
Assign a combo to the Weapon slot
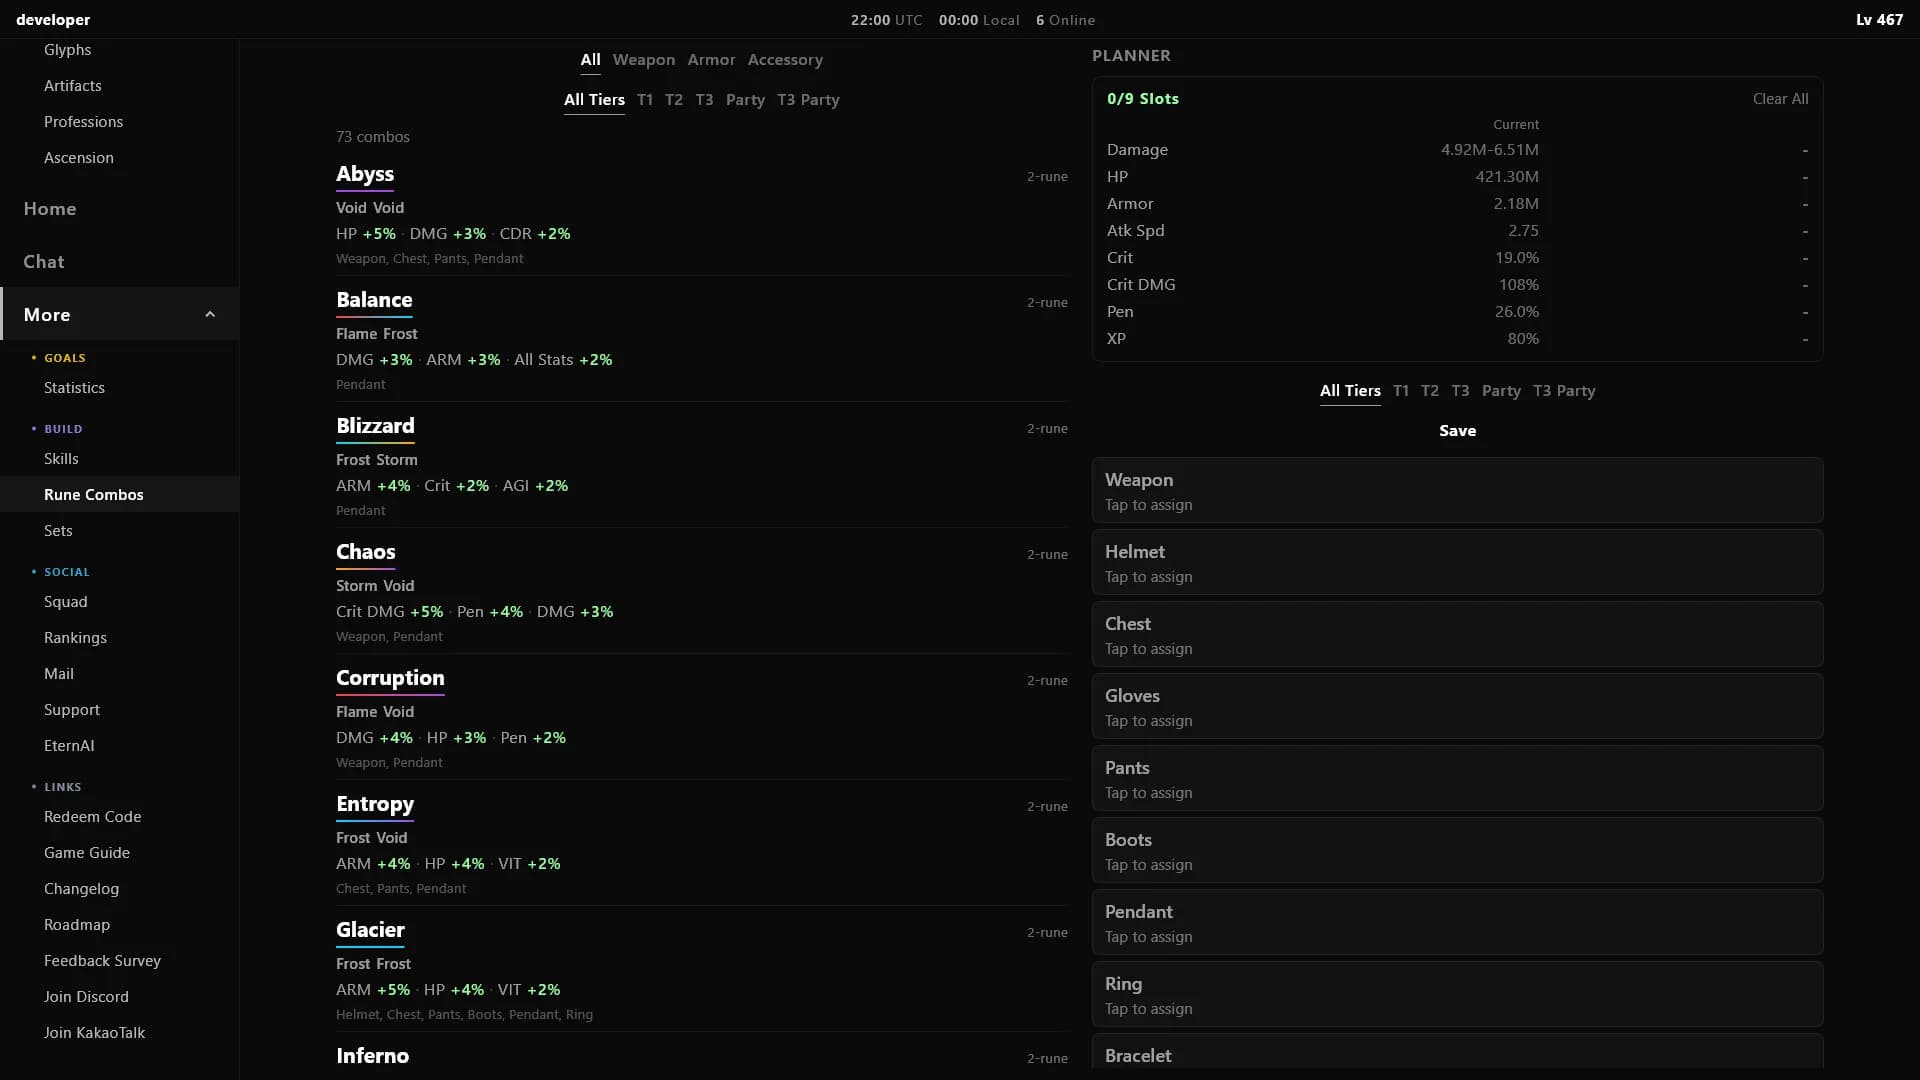1457,491
